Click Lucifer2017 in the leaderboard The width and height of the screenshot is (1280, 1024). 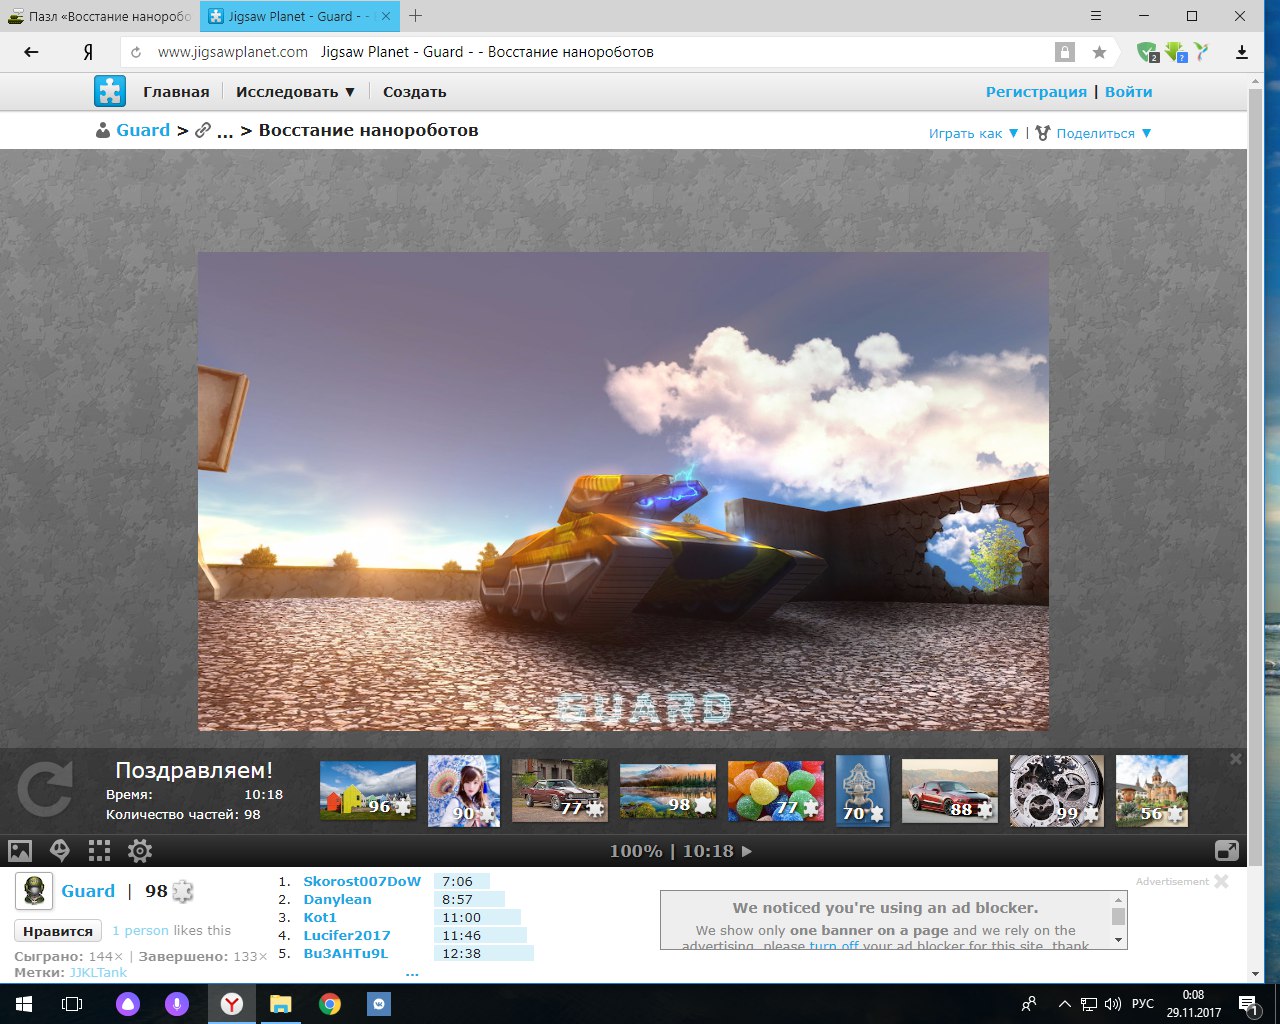point(347,935)
